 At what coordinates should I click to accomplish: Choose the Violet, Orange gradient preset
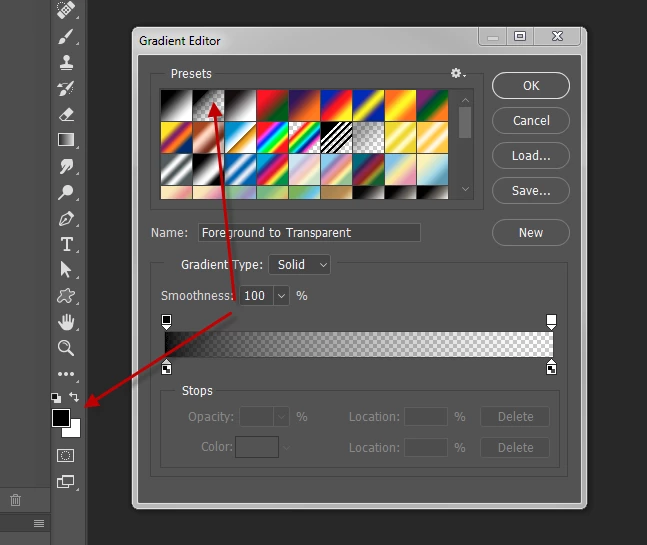point(305,105)
